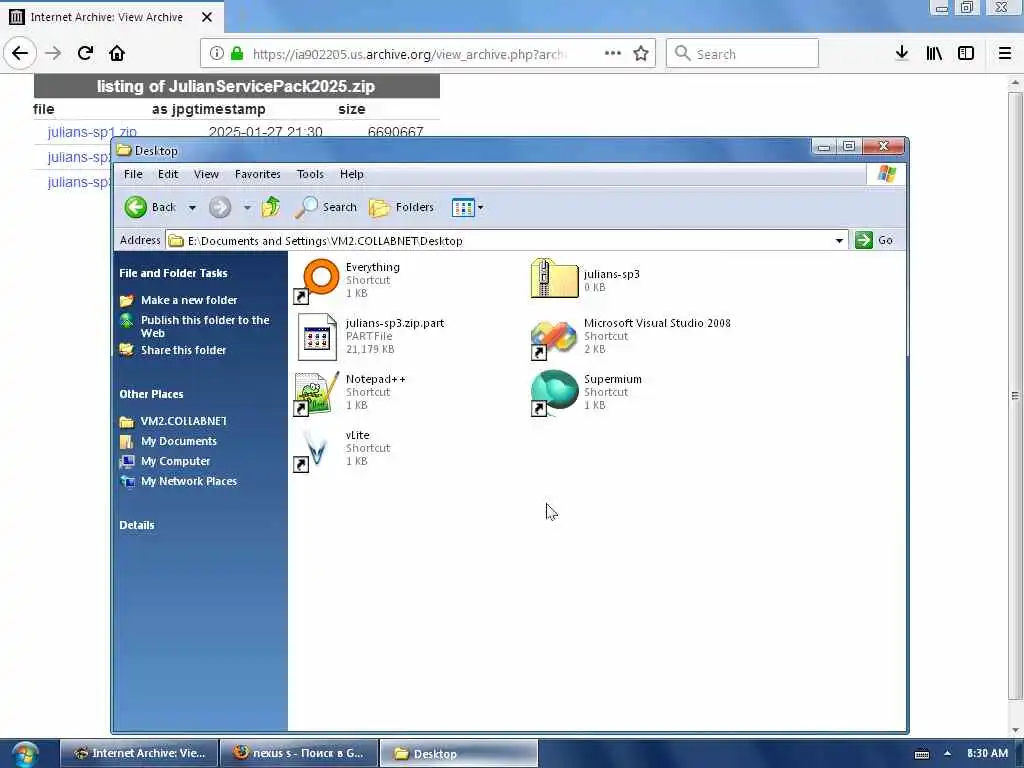Select Supermium shortcut icon
The height and width of the screenshot is (768, 1024).
554,392
